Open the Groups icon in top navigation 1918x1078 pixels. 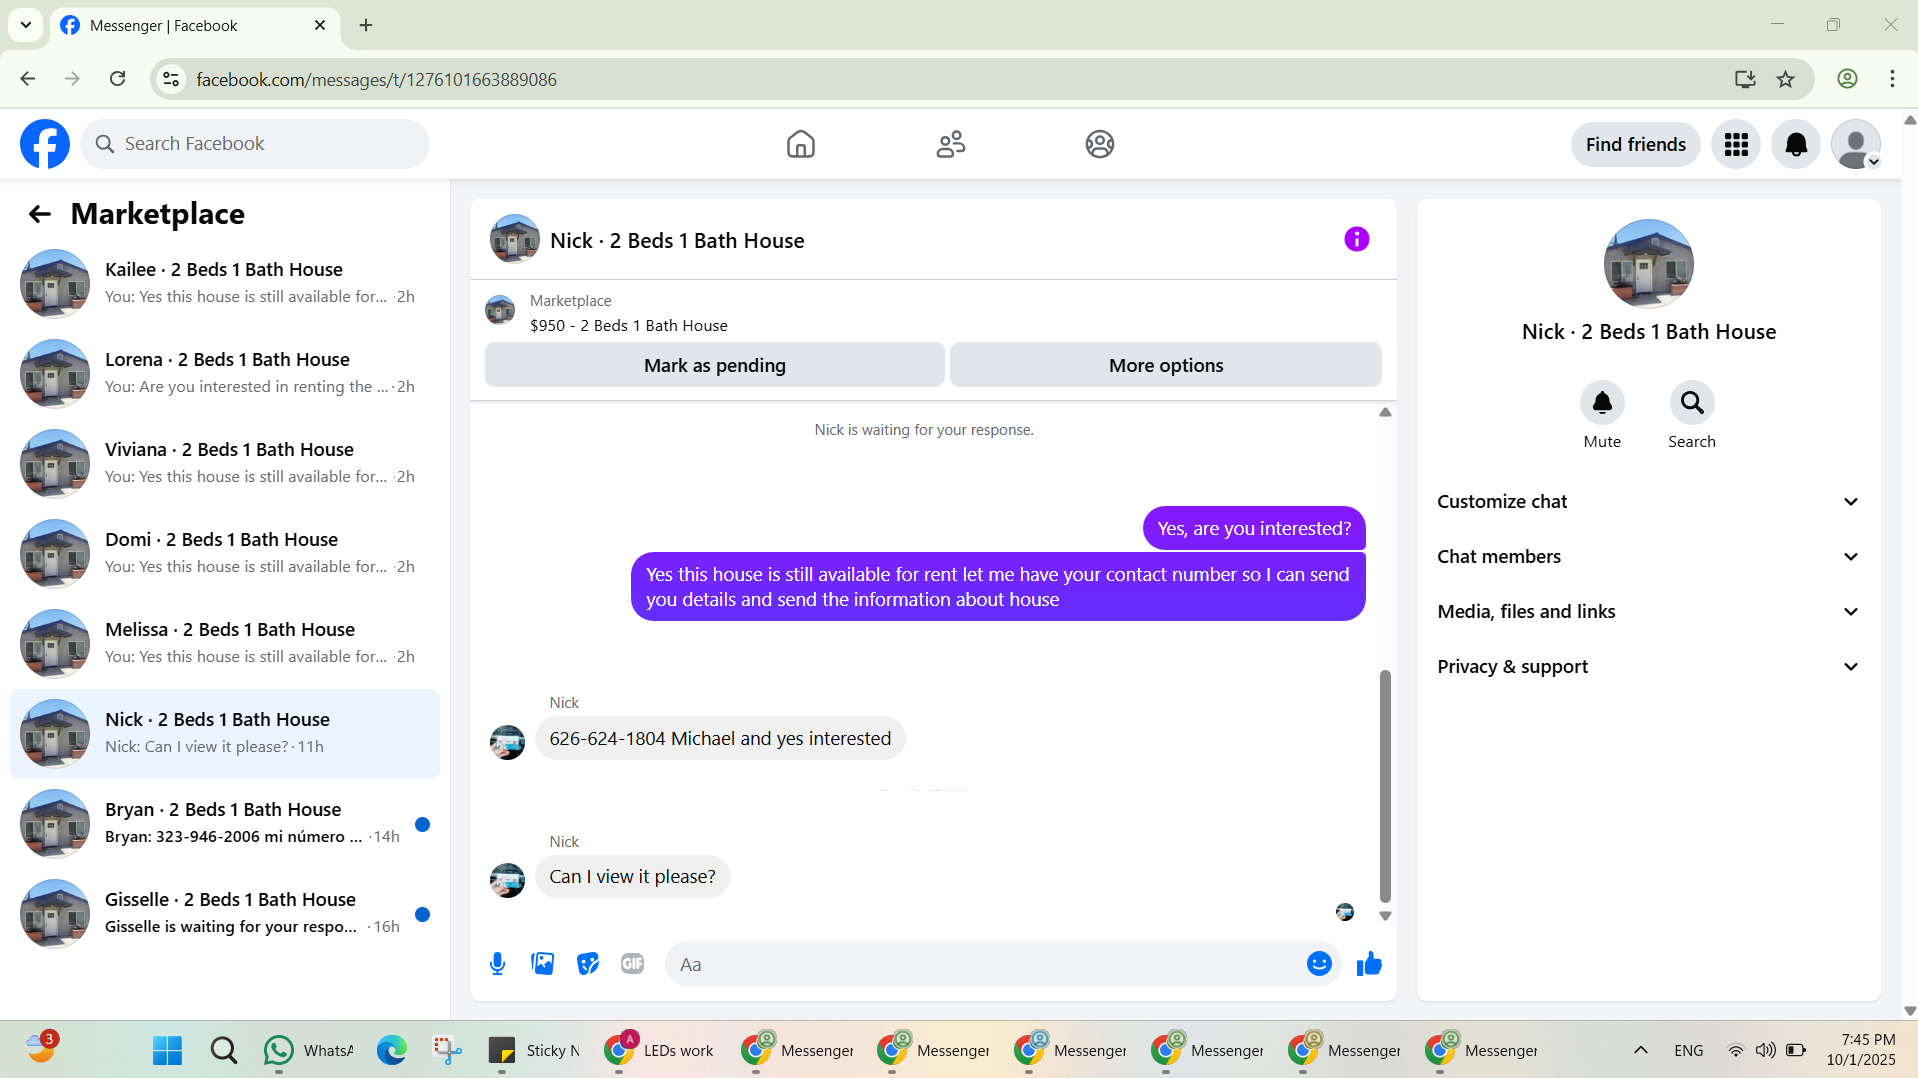[x=1100, y=144]
